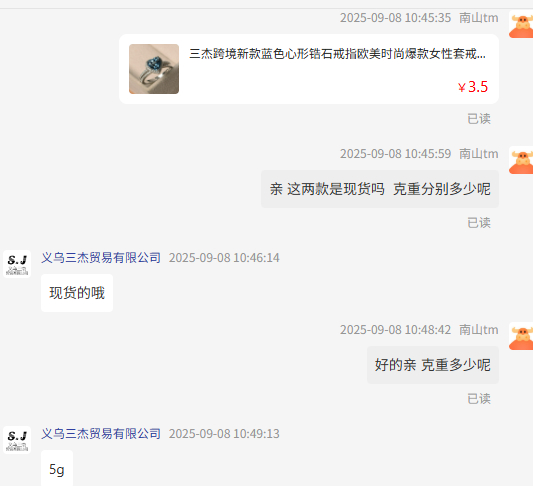The width and height of the screenshot is (533, 486).
Task: Click 南山tm's bull avatar beside the 10:48:42 message
Action: (x=521, y=336)
